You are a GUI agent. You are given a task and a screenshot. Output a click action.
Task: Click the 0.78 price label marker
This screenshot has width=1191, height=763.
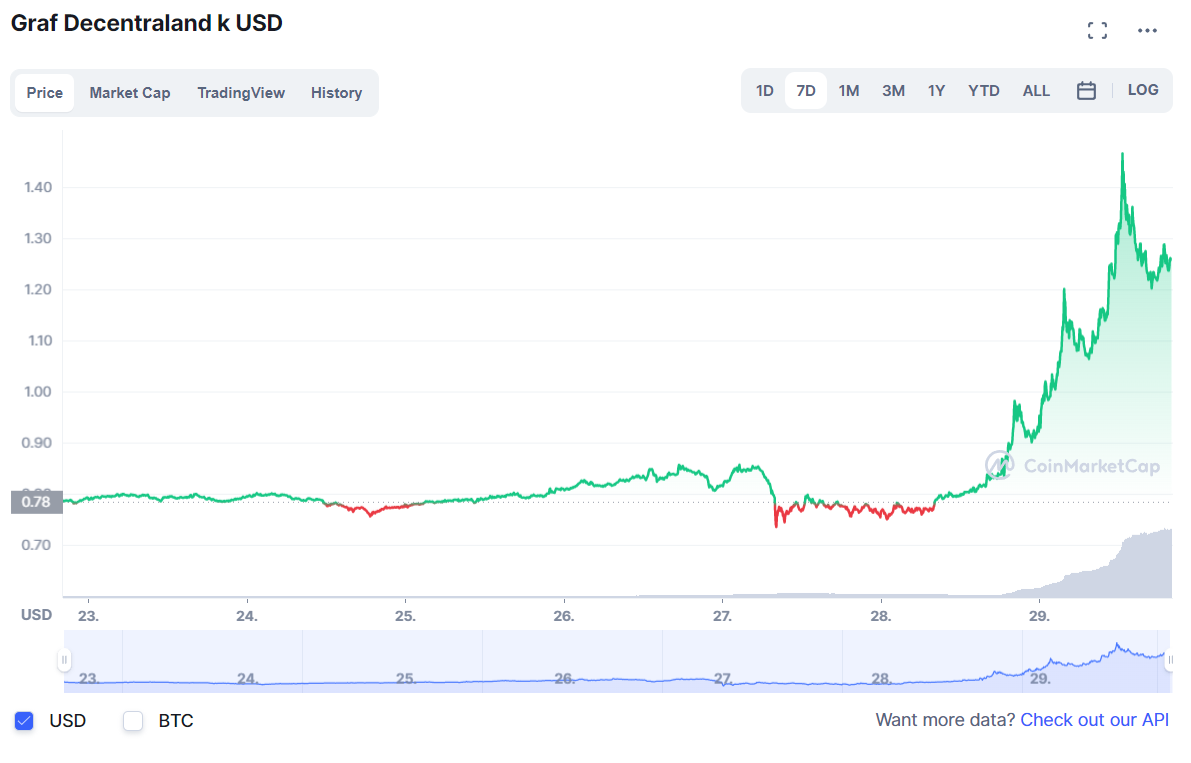(x=36, y=502)
